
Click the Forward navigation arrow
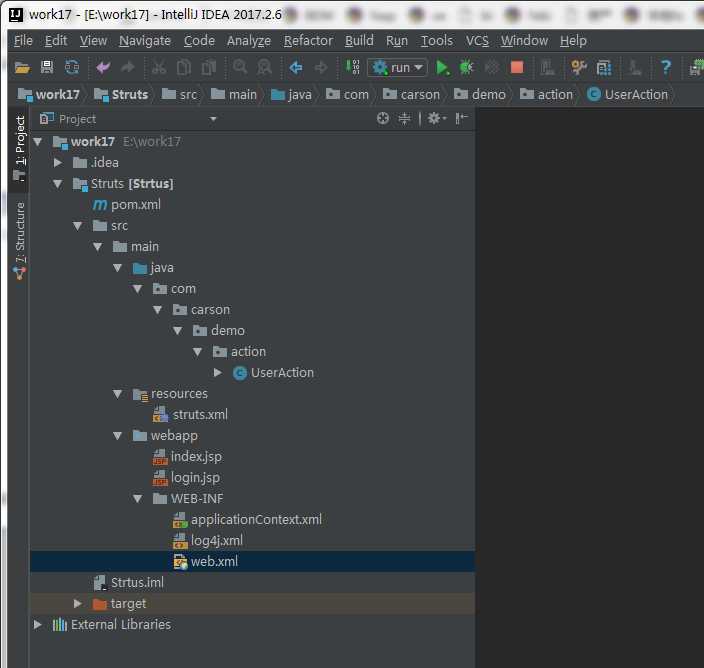pos(321,68)
